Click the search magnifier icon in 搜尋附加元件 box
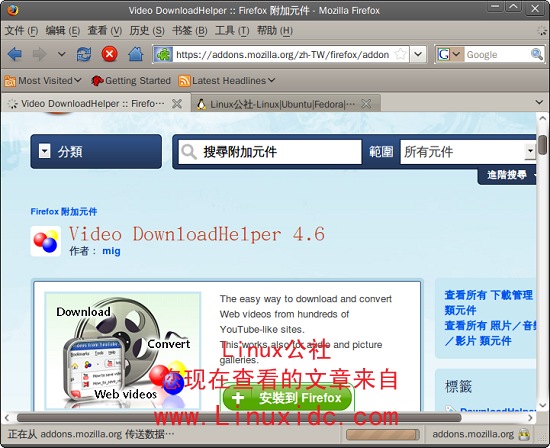The height and width of the screenshot is (448, 550). pyautogui.click(x=189, y=152)
